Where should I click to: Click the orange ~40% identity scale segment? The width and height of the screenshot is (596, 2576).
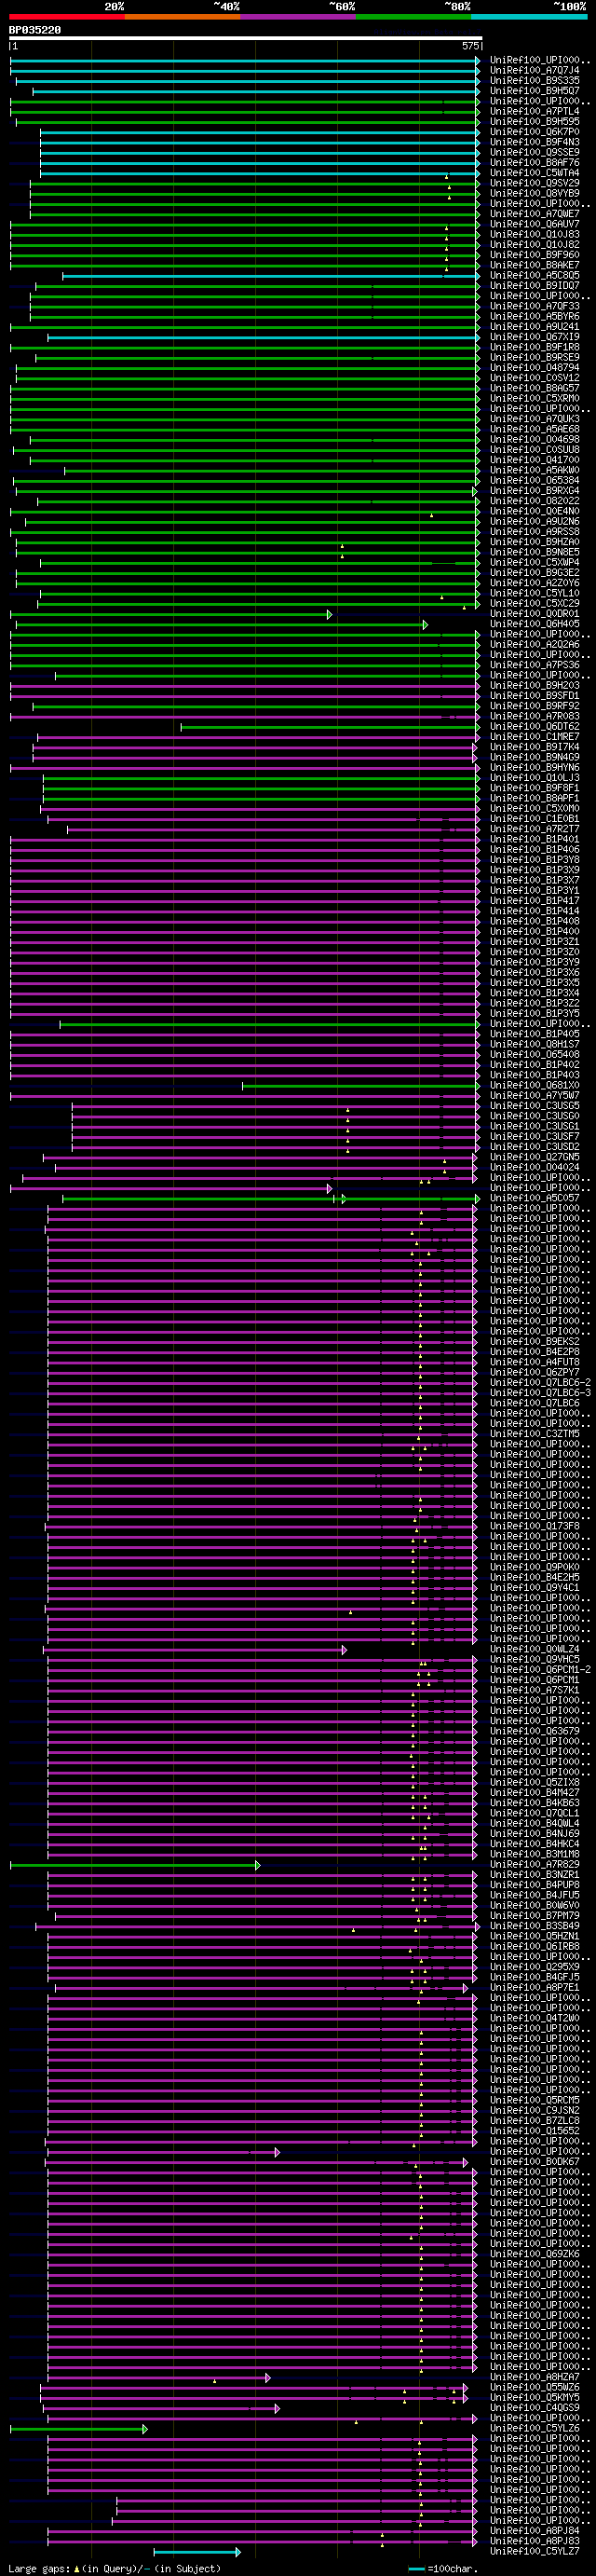click(x=182, y=17)
